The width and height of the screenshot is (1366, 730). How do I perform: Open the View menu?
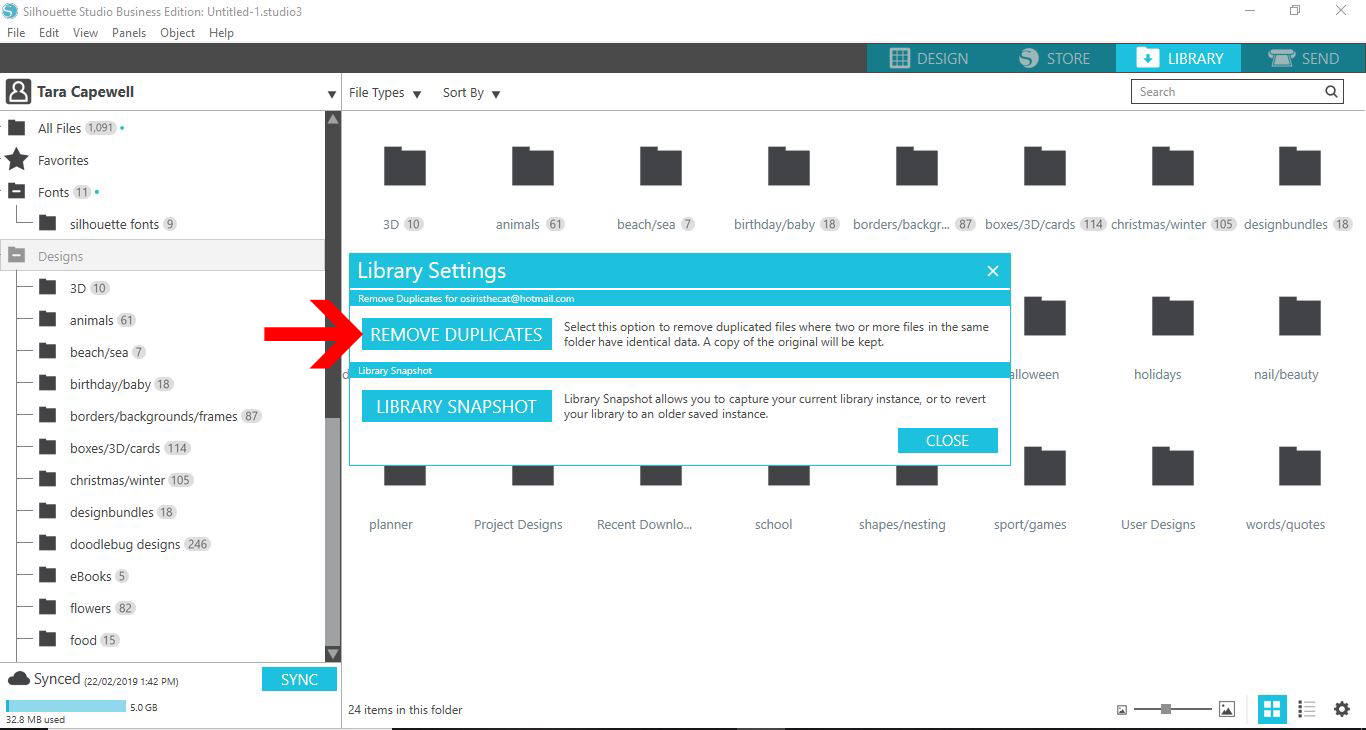85,32
